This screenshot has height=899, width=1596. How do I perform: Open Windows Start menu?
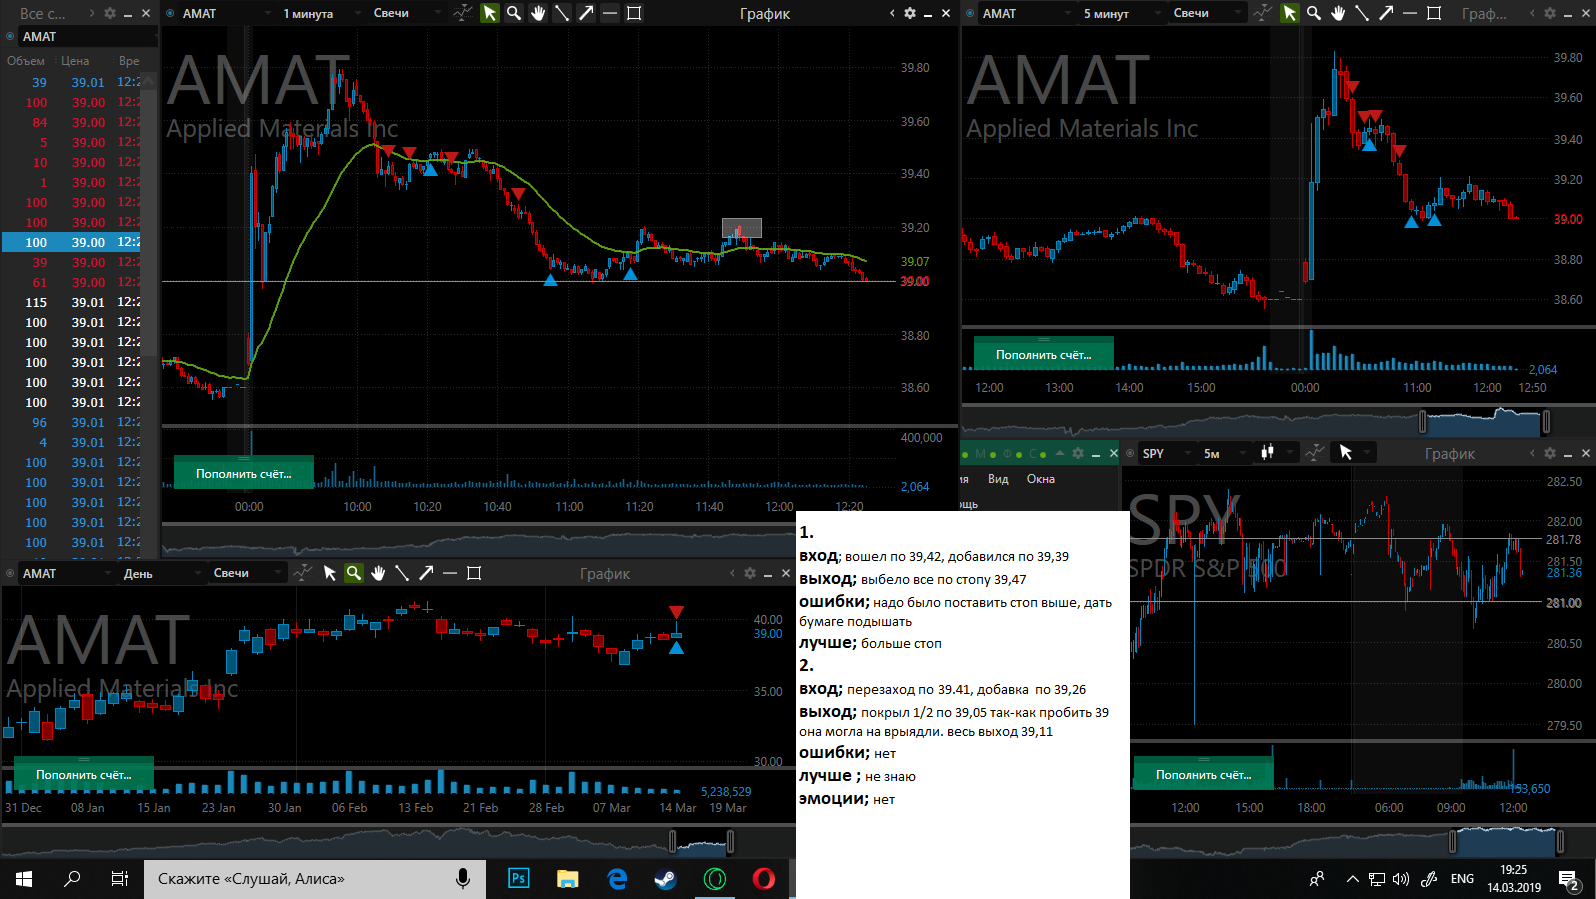click(24, 878)
